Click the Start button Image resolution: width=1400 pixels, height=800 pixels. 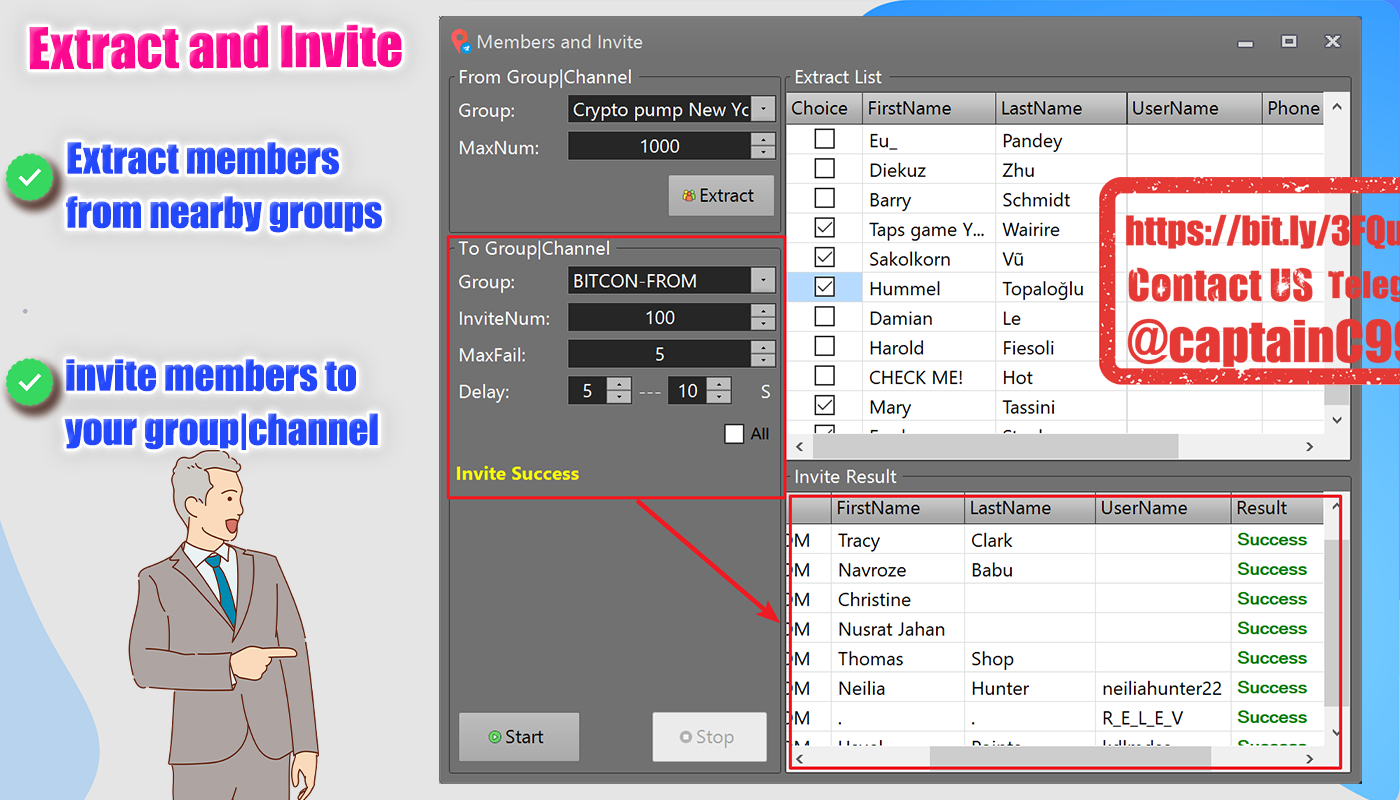click(x=519, y=737)
